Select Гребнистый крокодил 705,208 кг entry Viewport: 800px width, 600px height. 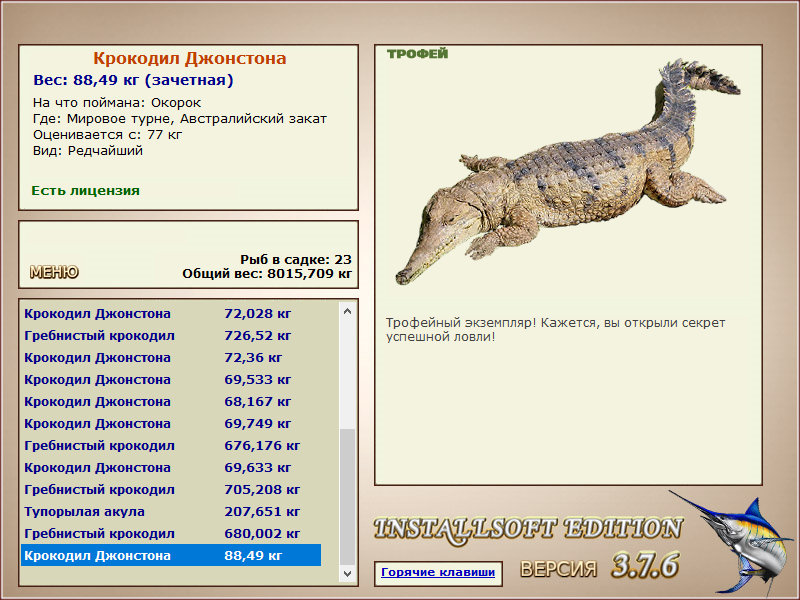point(171,489)
